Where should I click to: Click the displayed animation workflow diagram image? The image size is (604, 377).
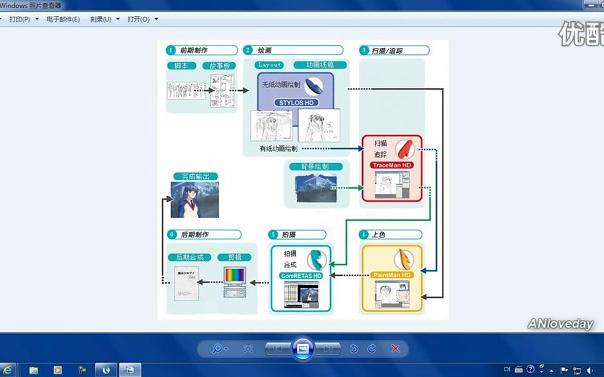pyautogui.click(x=303, y=179)
